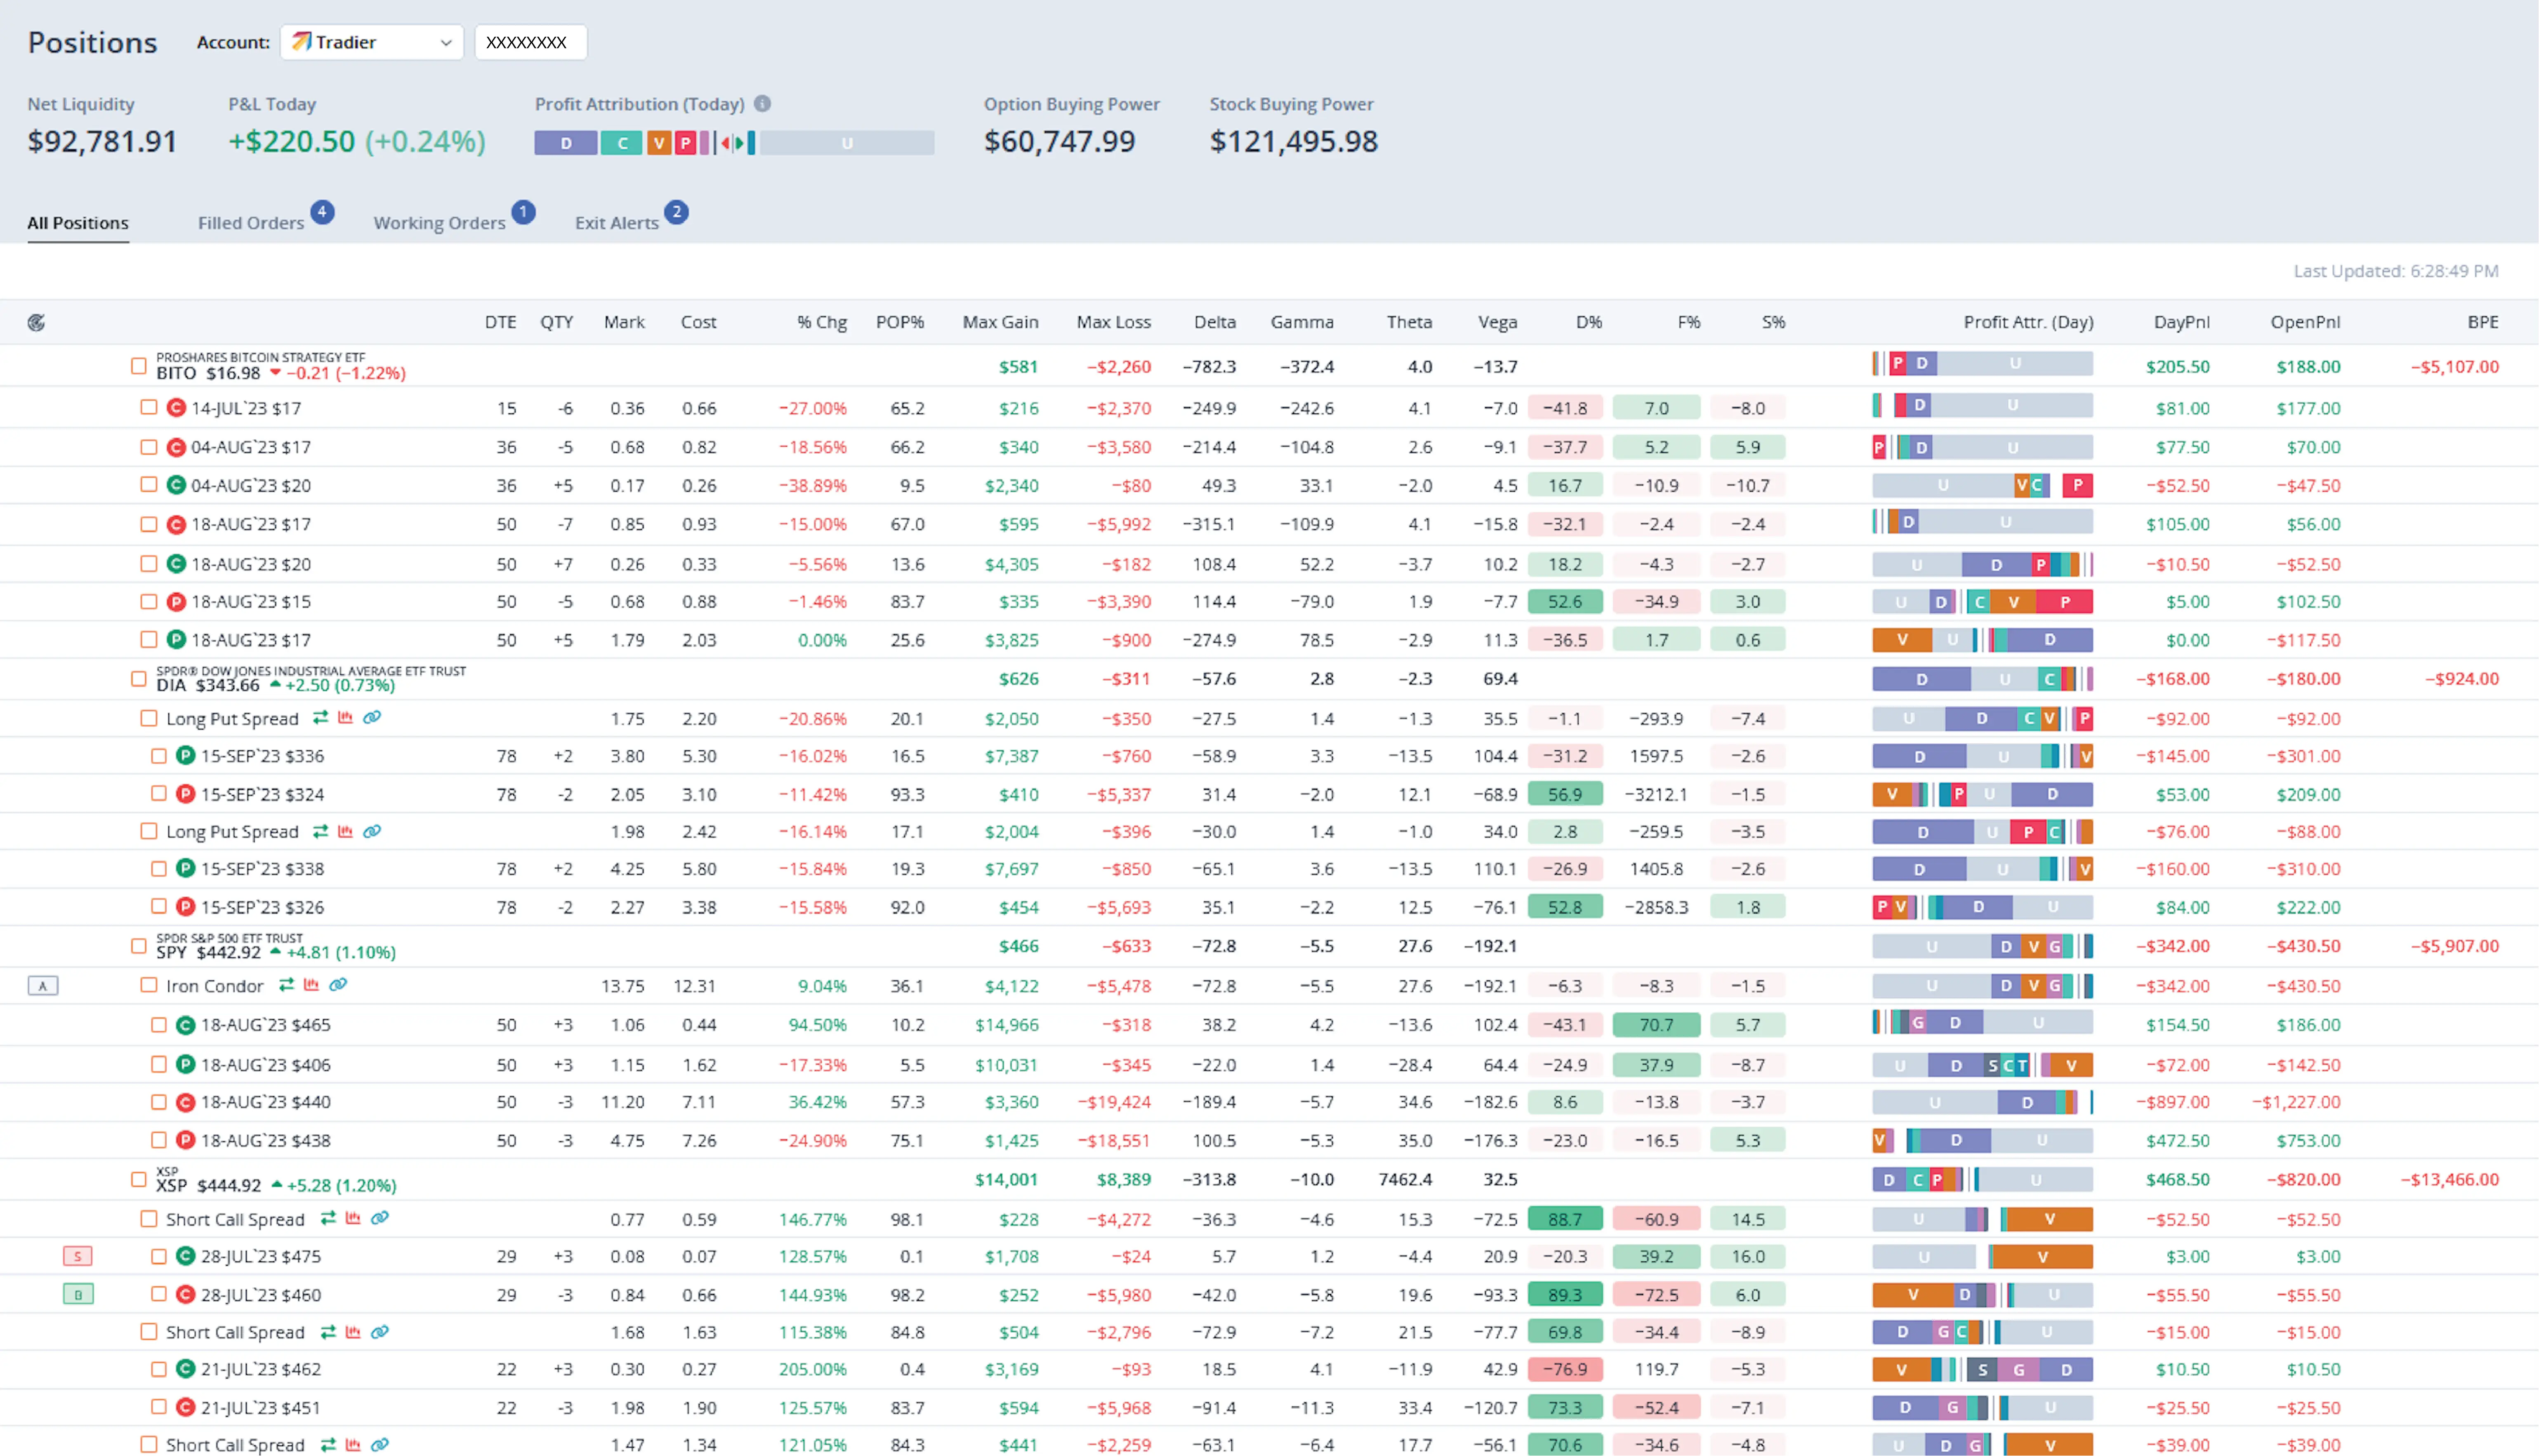Sort by the POP% column header

pyautogui.click(x=900, y=322)
